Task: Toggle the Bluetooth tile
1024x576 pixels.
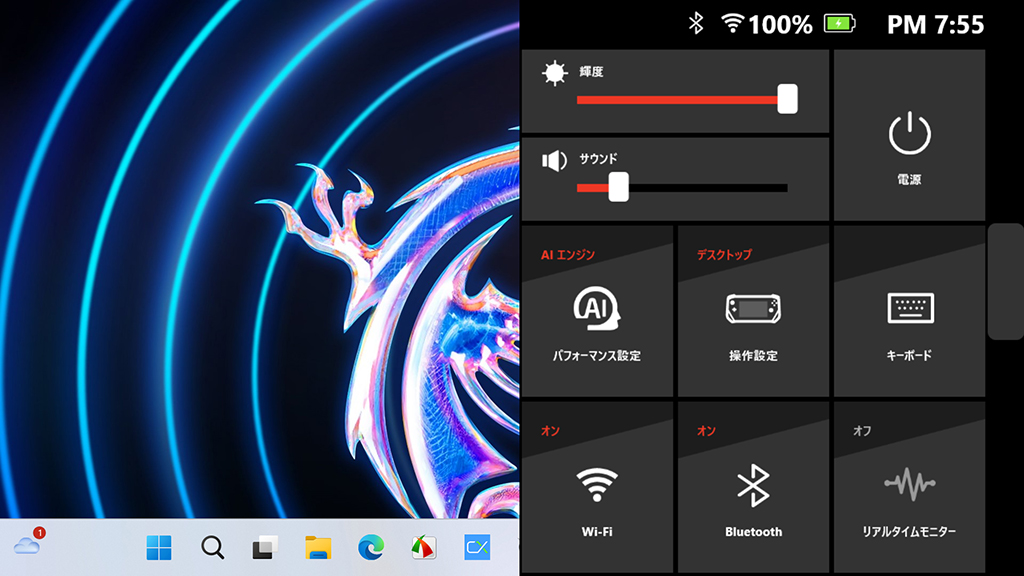Action: (x=753, y=487)
